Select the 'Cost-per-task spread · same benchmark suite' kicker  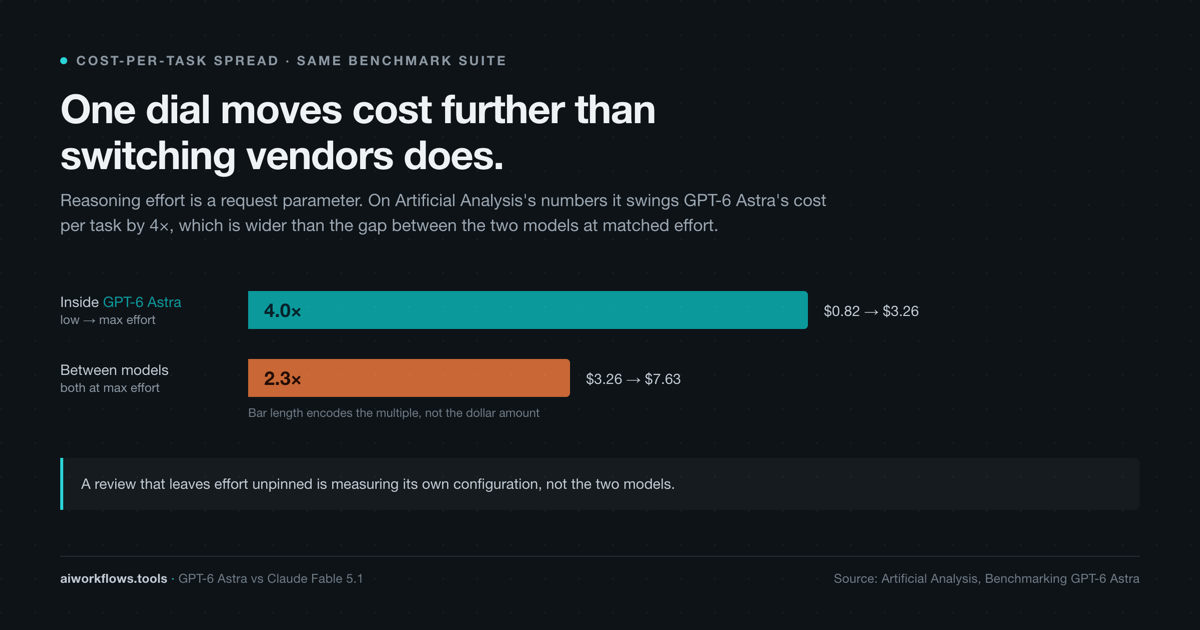tap(291, 61)
